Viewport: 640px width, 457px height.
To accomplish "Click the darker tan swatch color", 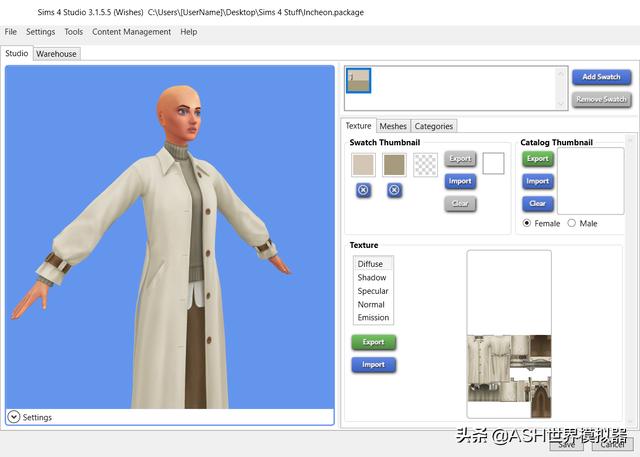I will [394, 165].
